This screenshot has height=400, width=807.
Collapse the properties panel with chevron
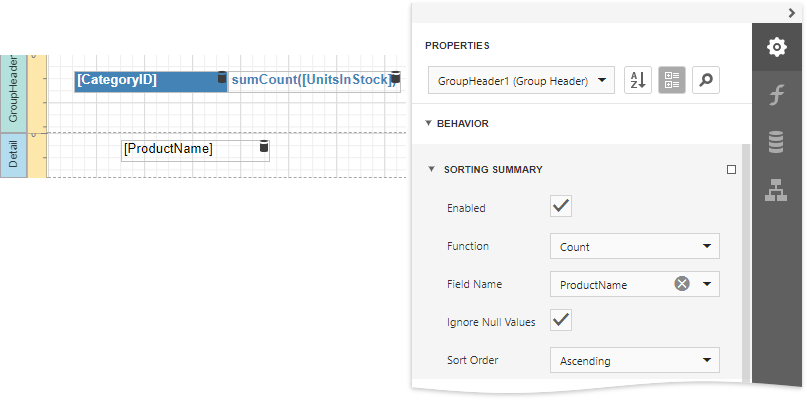pyautogui.click(x=791, y=11)
